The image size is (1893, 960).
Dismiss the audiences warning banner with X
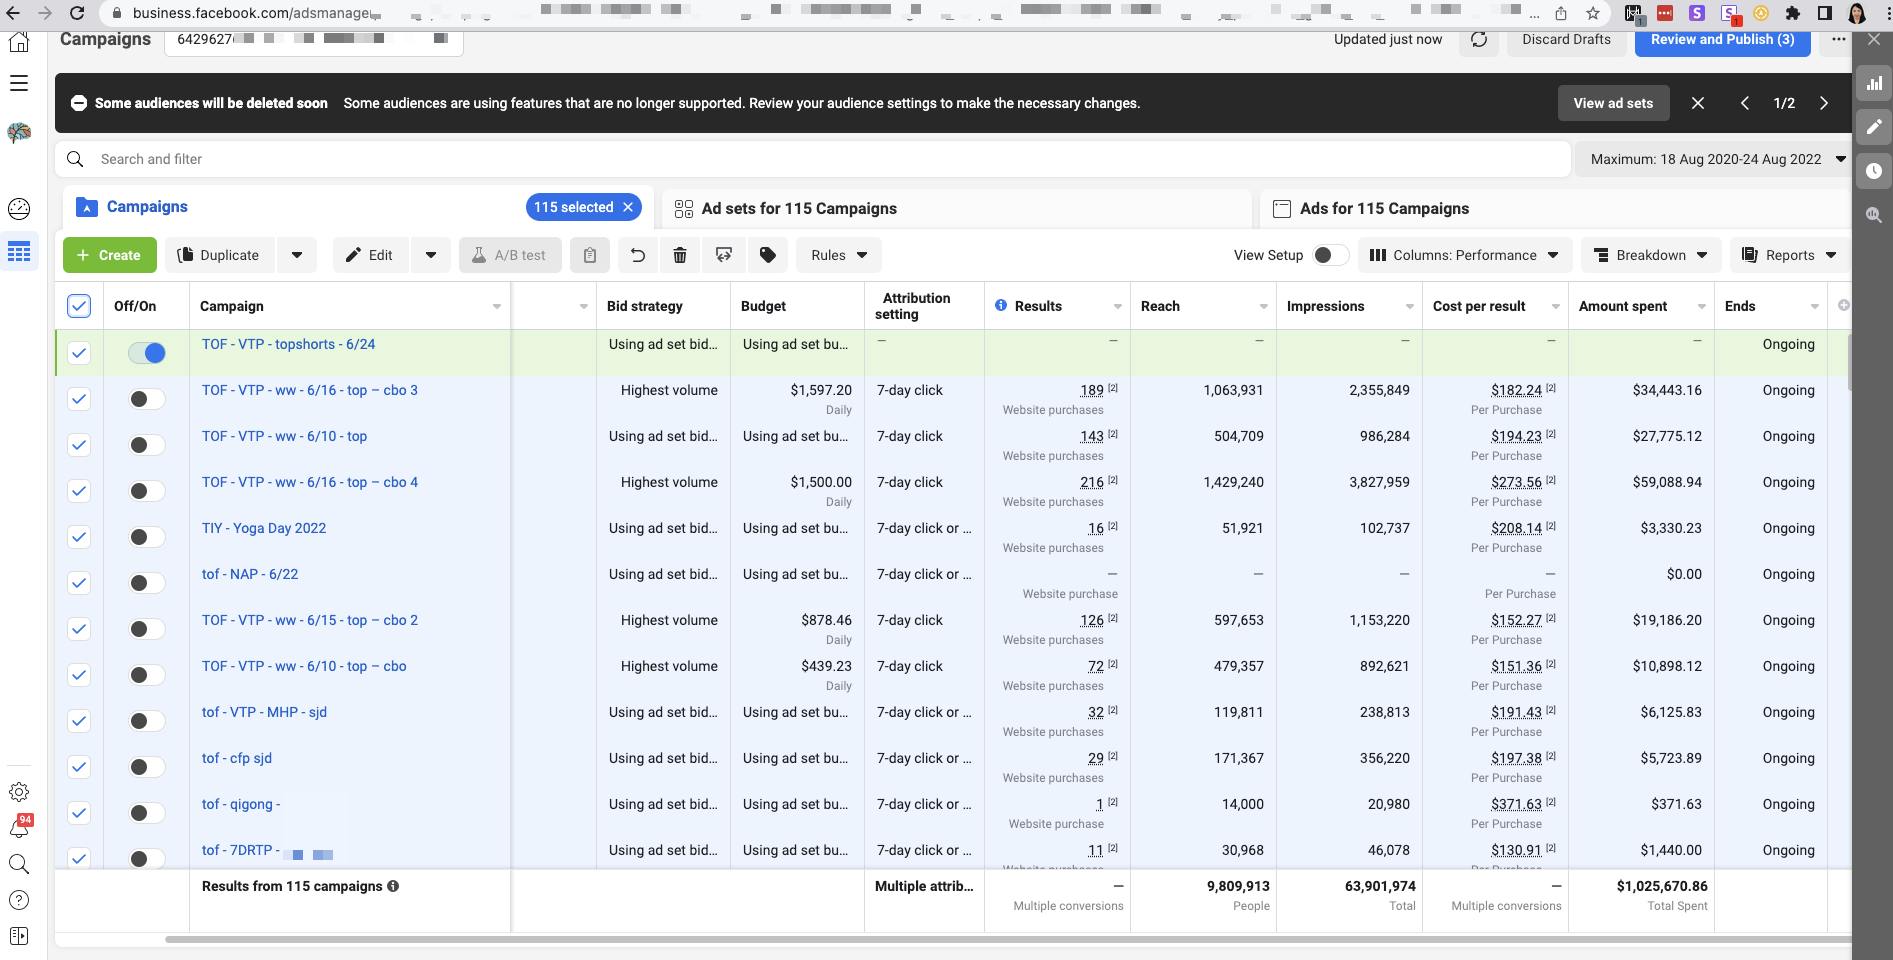click(1698, 103)
